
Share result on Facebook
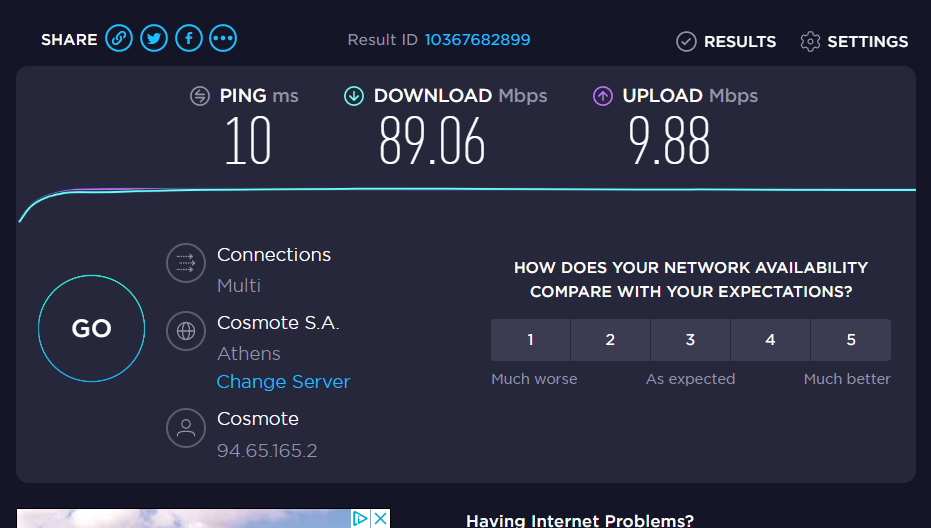189,39
